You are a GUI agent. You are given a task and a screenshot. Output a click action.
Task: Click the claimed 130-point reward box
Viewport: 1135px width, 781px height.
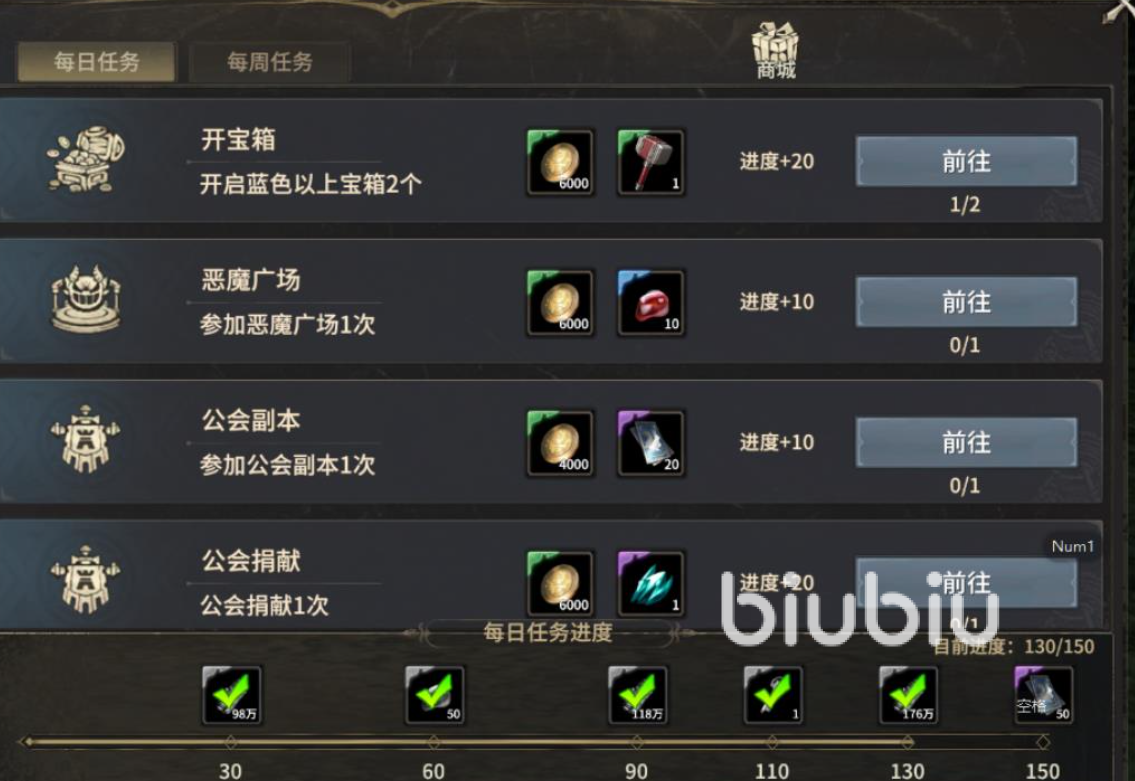click(908, 695)
